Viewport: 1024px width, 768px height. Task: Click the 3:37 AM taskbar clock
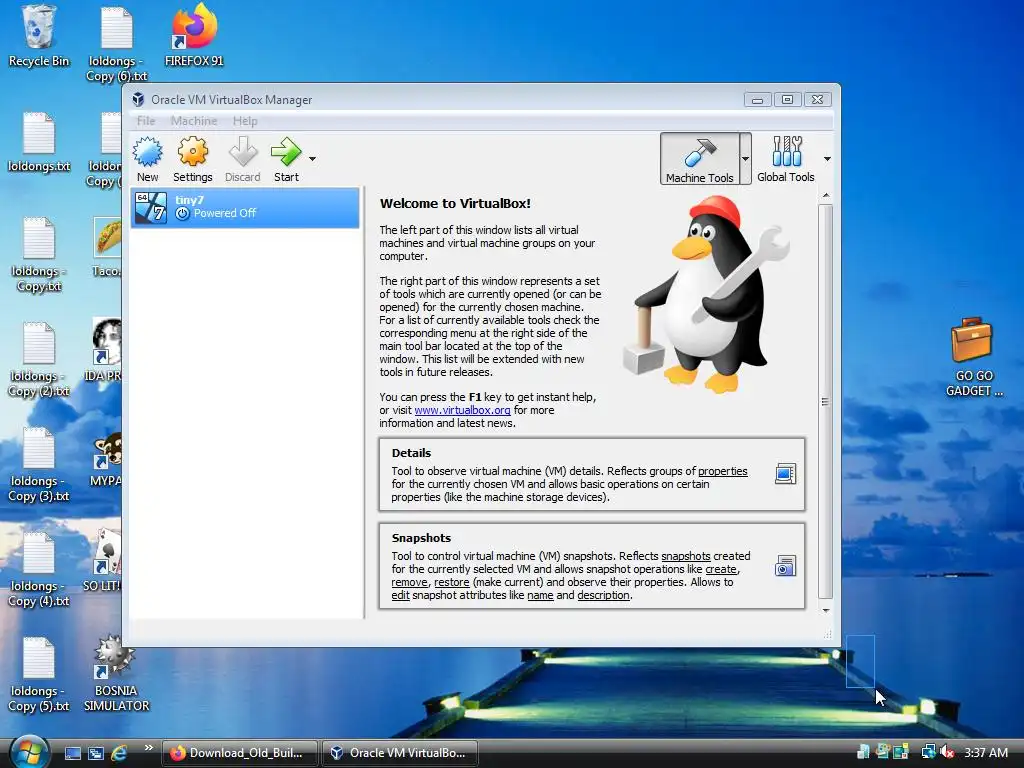coord(985,753)
